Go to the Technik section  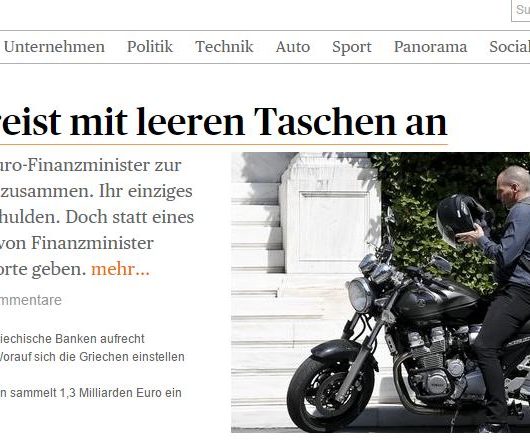224,47
